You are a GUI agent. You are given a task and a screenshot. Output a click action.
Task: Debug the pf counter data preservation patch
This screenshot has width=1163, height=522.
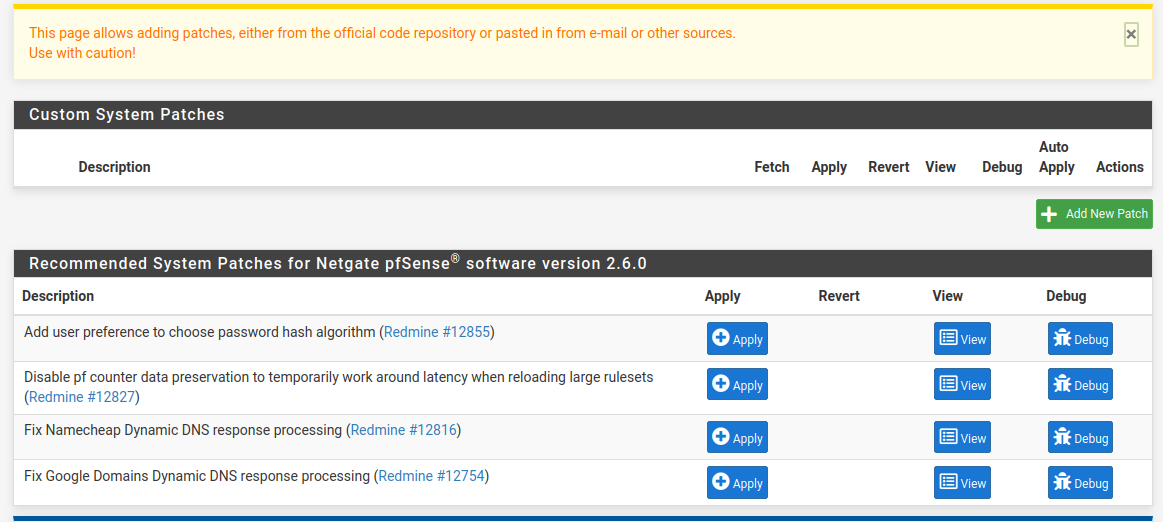pyautogui.click(x=1080, y=384)
